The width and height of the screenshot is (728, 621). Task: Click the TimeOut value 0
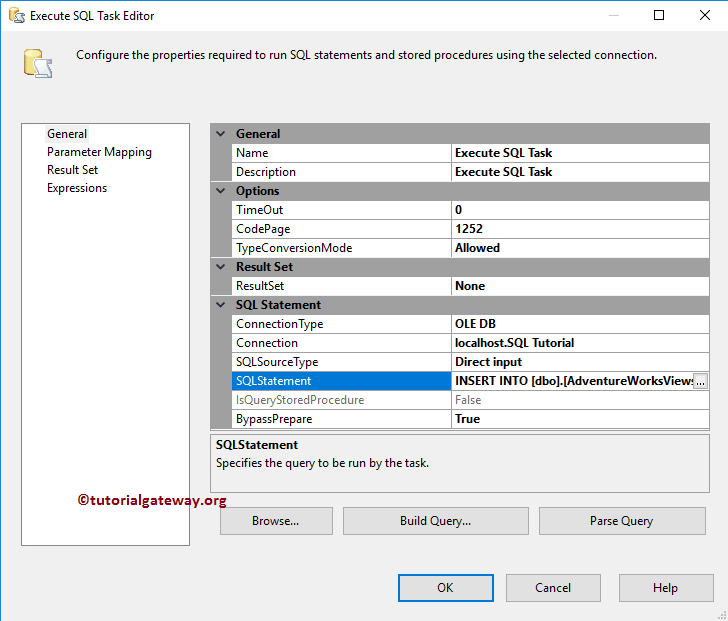click(580, 210)
